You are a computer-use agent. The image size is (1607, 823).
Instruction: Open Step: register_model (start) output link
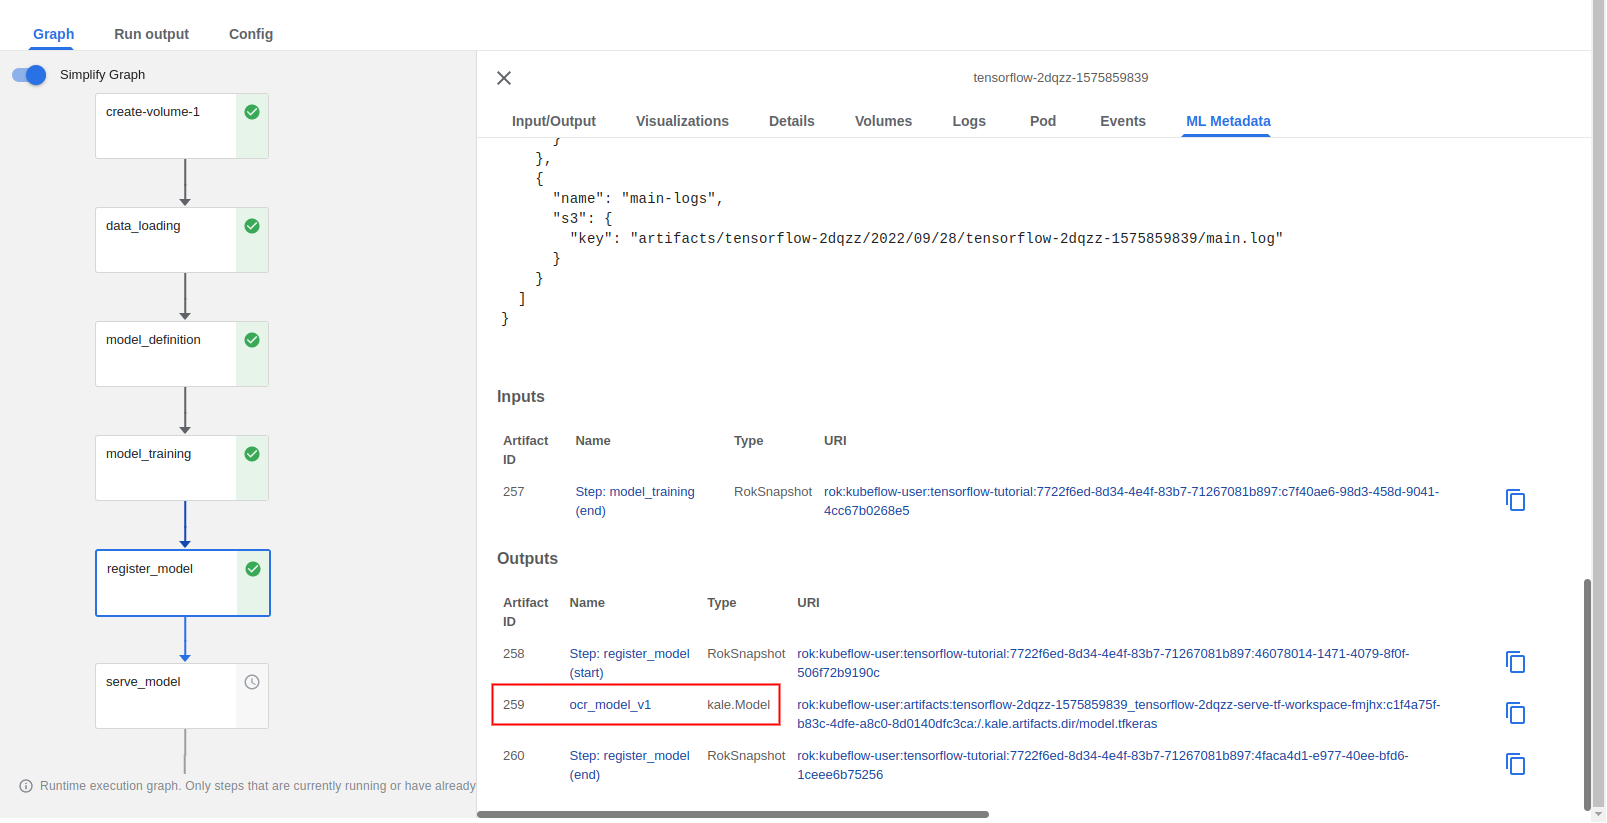click(629, 663)
